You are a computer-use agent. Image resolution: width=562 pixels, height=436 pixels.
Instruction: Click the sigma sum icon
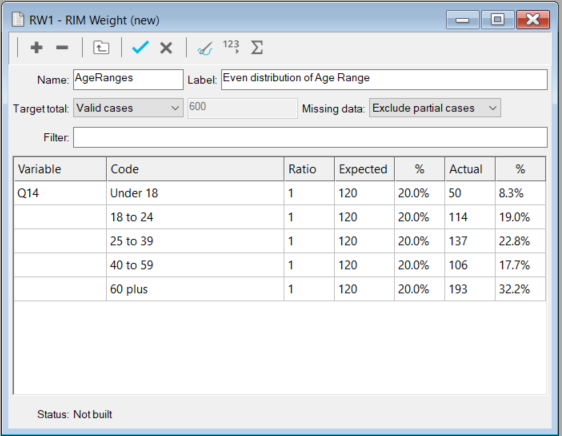(257, 47)
